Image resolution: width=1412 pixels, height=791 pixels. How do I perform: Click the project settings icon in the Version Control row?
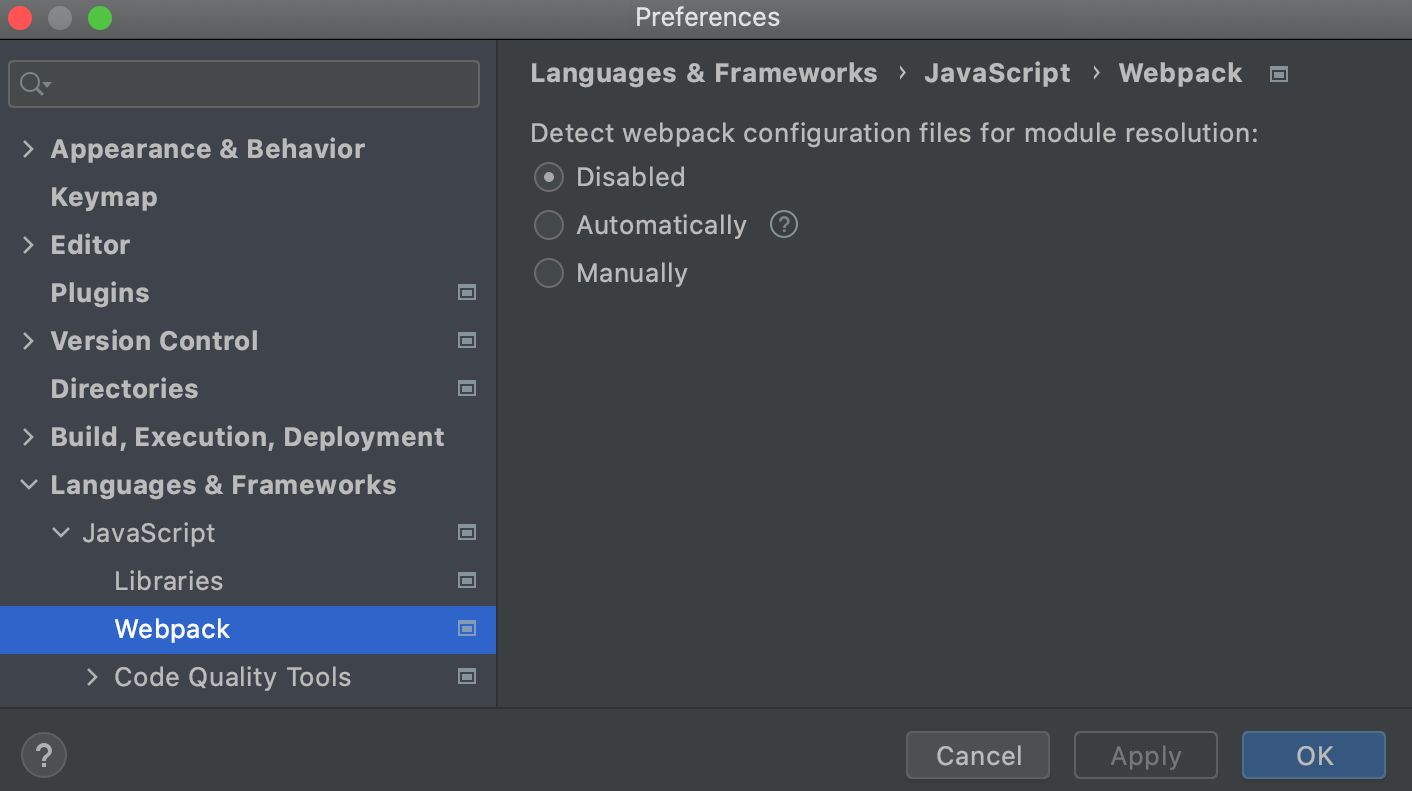466,341
